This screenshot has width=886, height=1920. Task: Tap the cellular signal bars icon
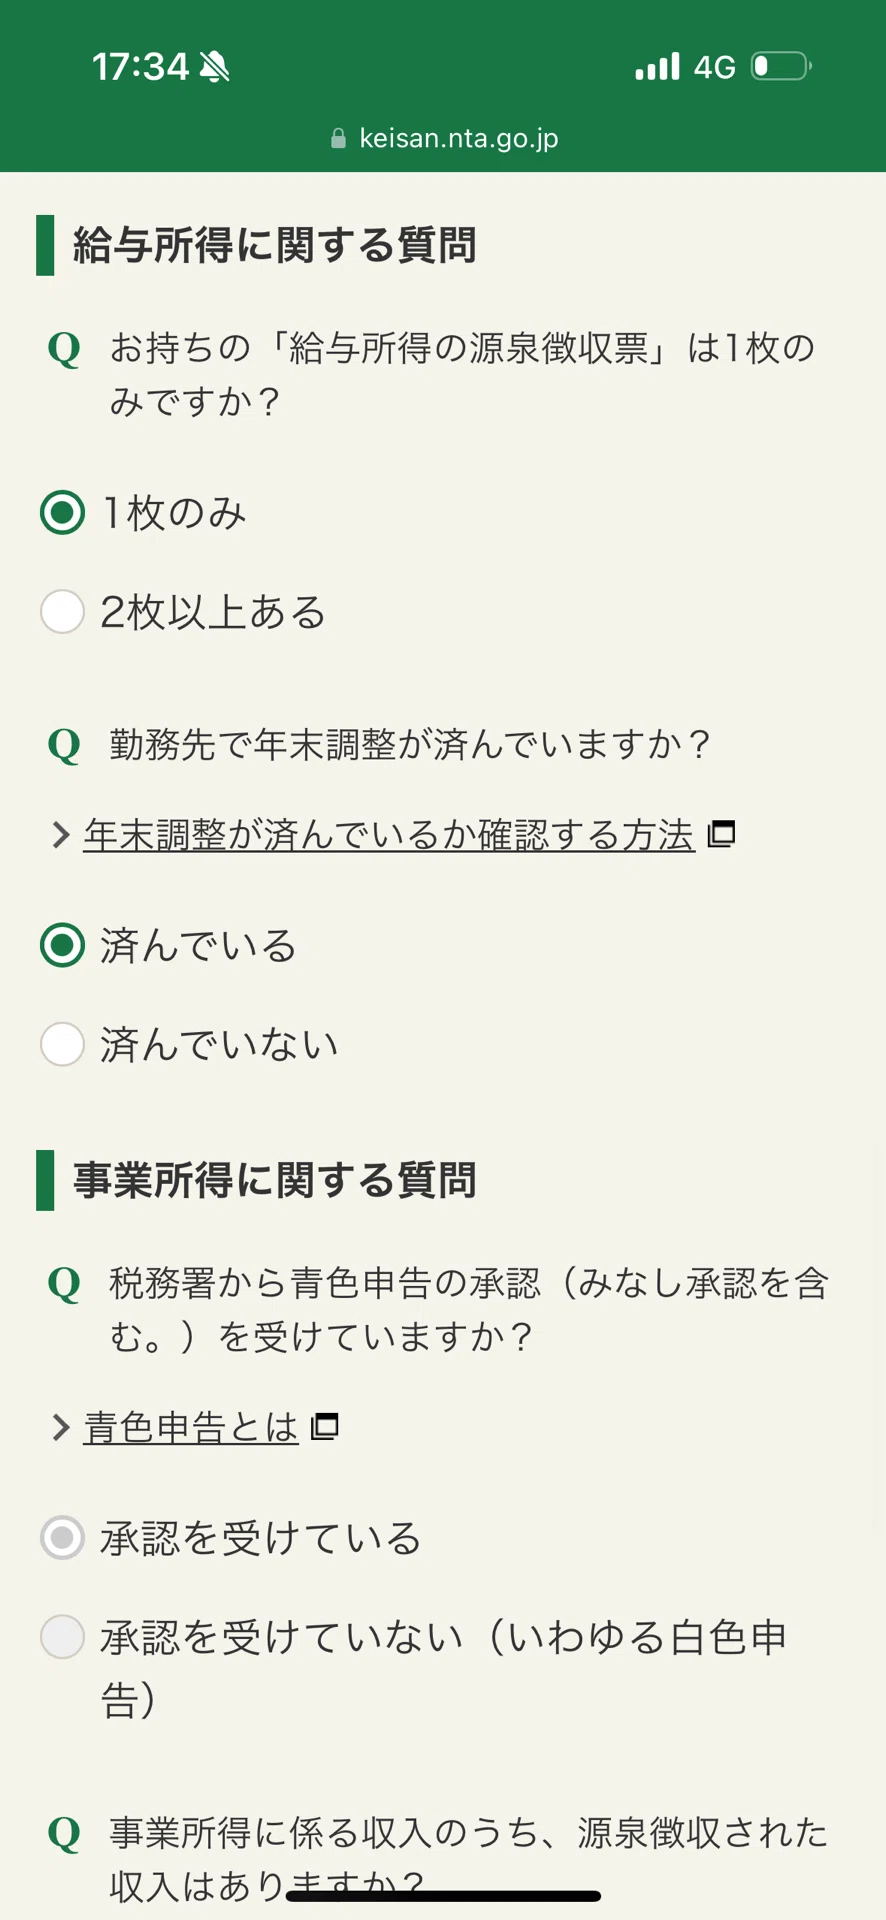(657, 66)
